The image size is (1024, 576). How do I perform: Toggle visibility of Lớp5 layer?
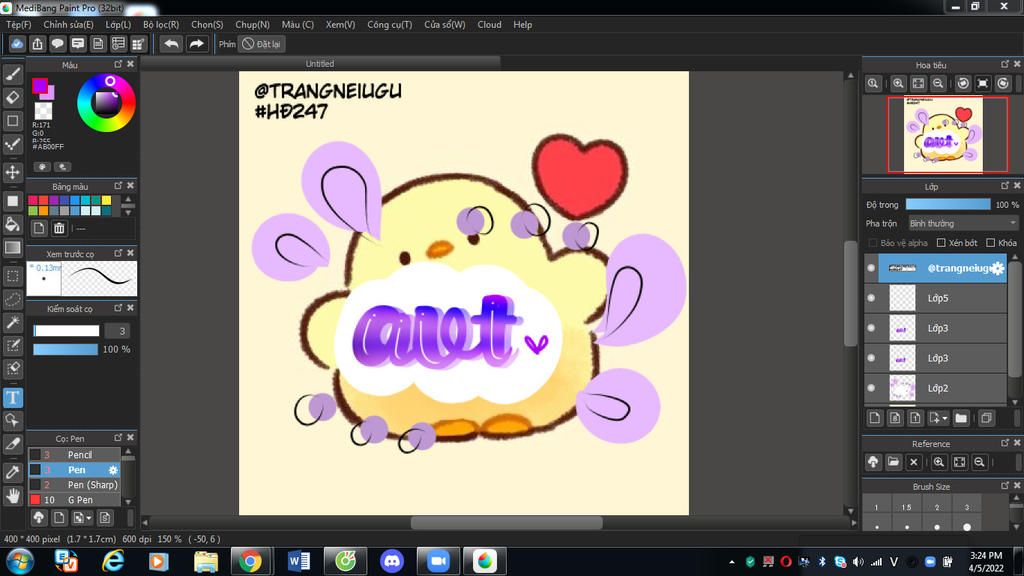pyautogui.click(x=871, y=298)
